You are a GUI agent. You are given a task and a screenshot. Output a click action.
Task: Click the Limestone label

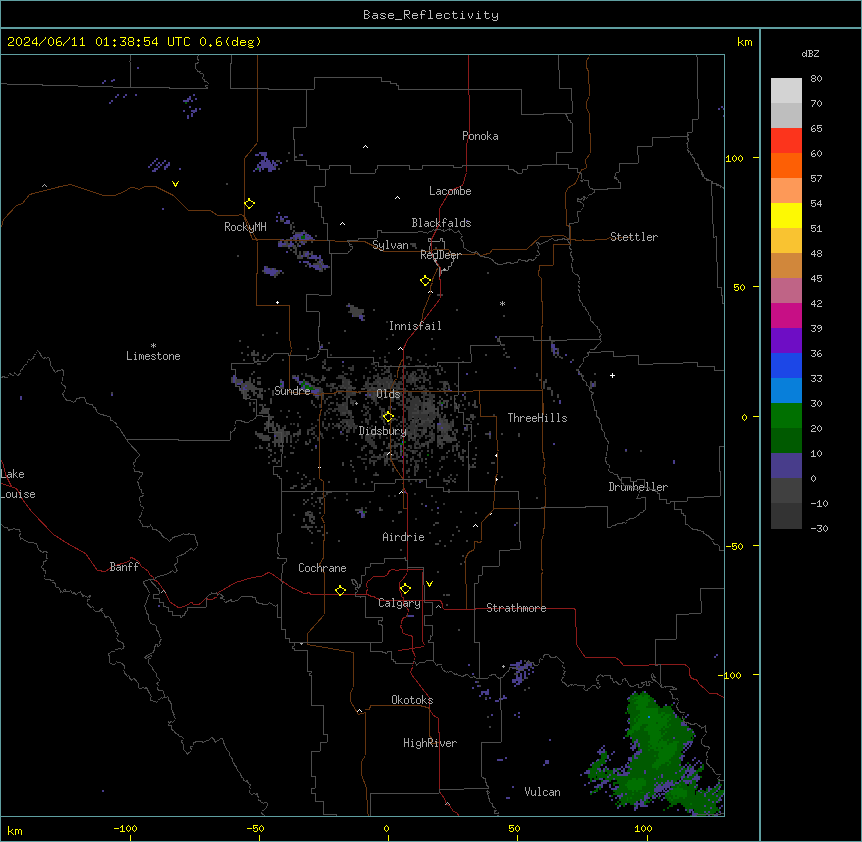tap(153, 356)
